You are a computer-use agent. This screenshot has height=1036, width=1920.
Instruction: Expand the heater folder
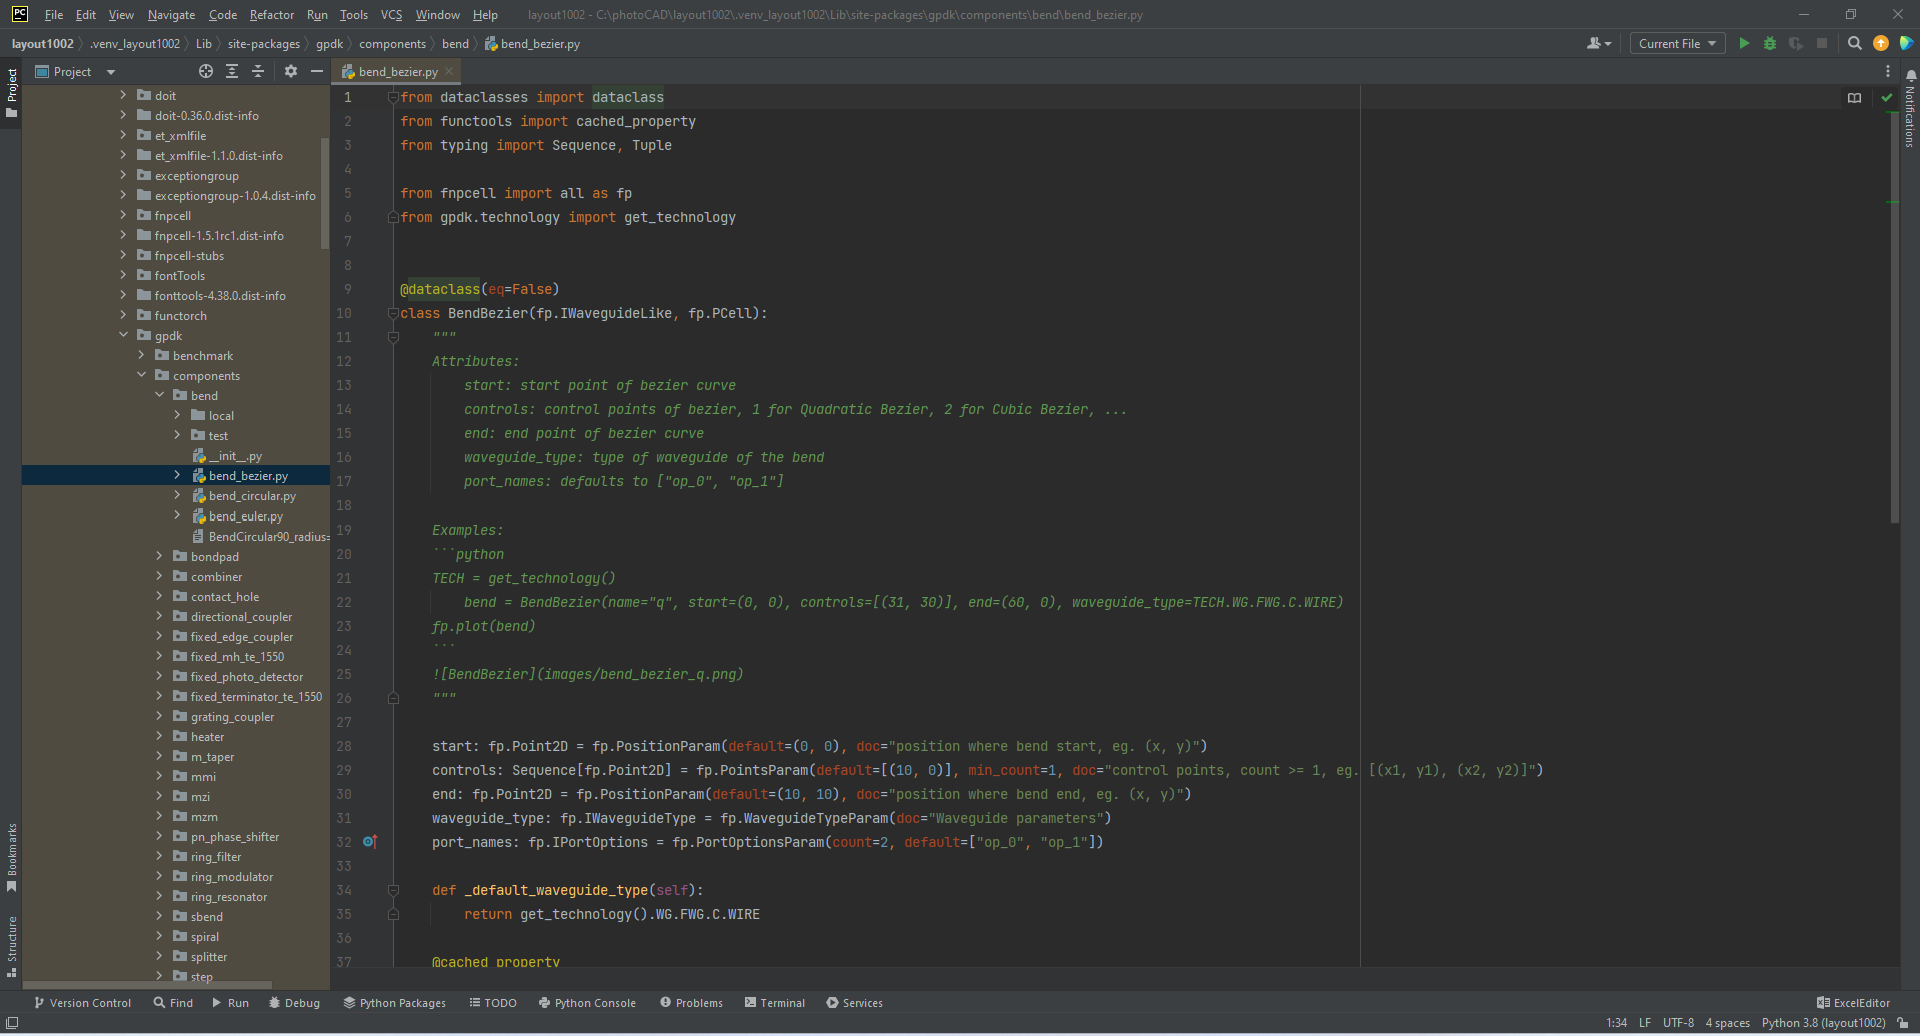coord(160,736)
